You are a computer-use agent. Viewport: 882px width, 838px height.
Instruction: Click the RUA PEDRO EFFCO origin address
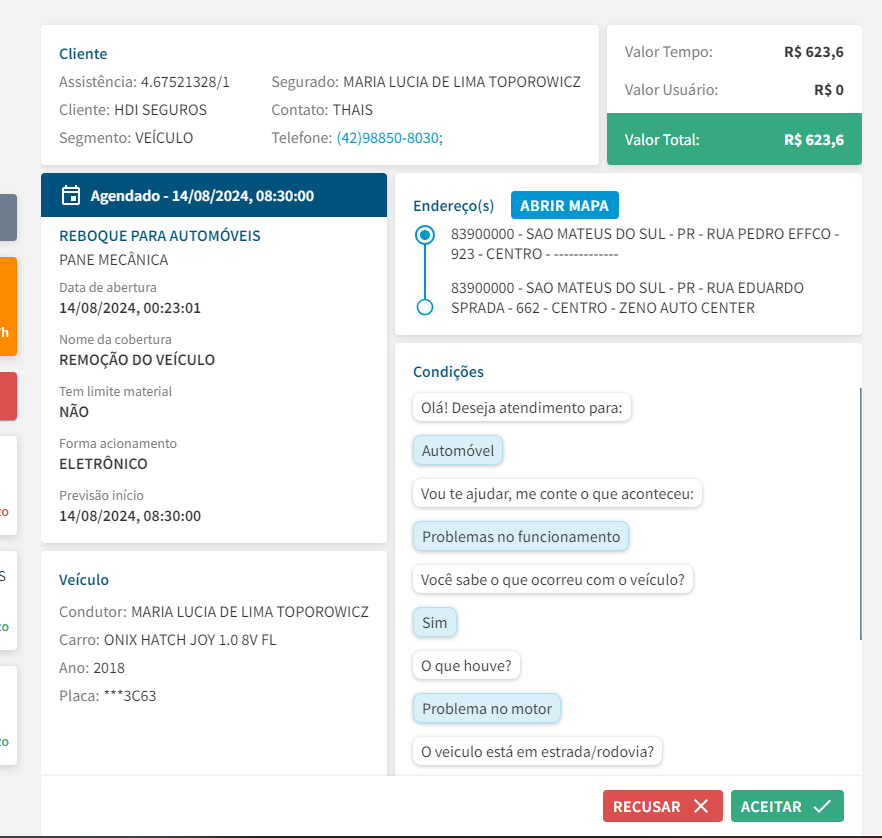click(x=645, y=243)
